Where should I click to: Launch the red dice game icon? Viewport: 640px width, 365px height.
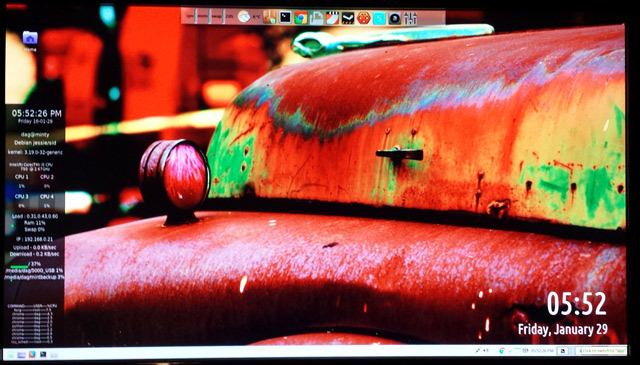[x=363, y=18]
